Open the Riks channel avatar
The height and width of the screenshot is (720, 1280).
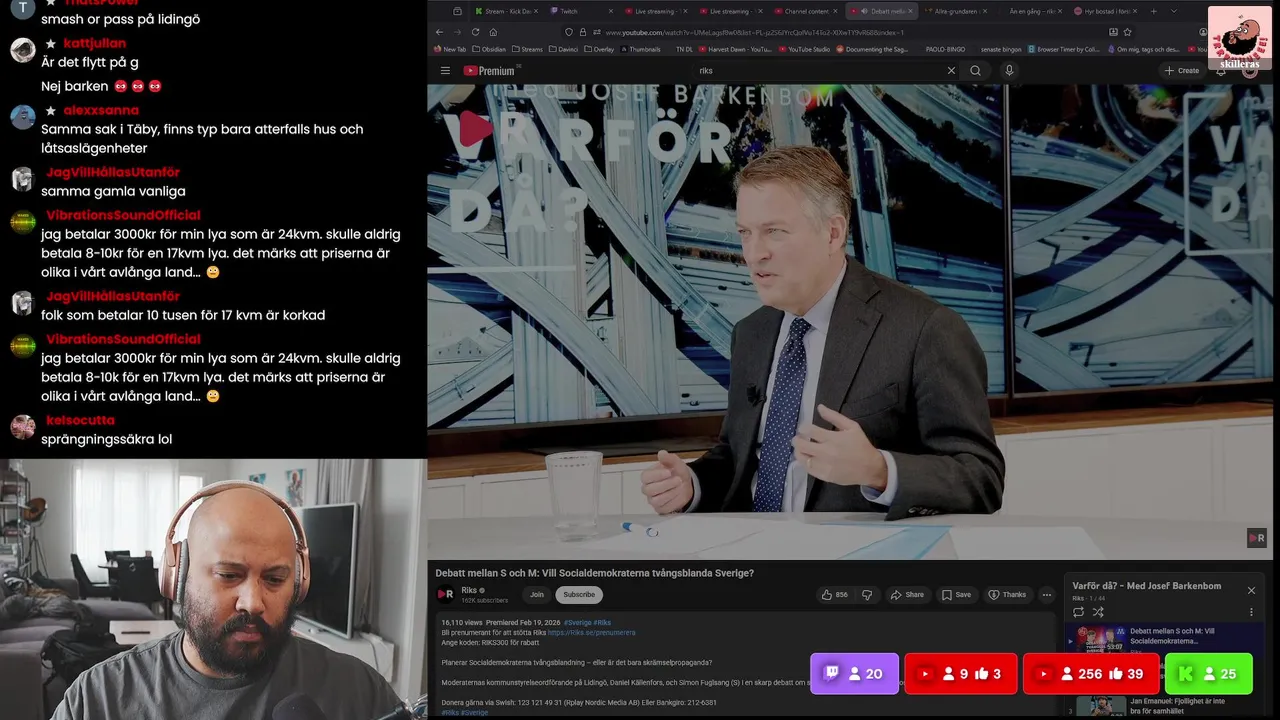tap(445, 594)
